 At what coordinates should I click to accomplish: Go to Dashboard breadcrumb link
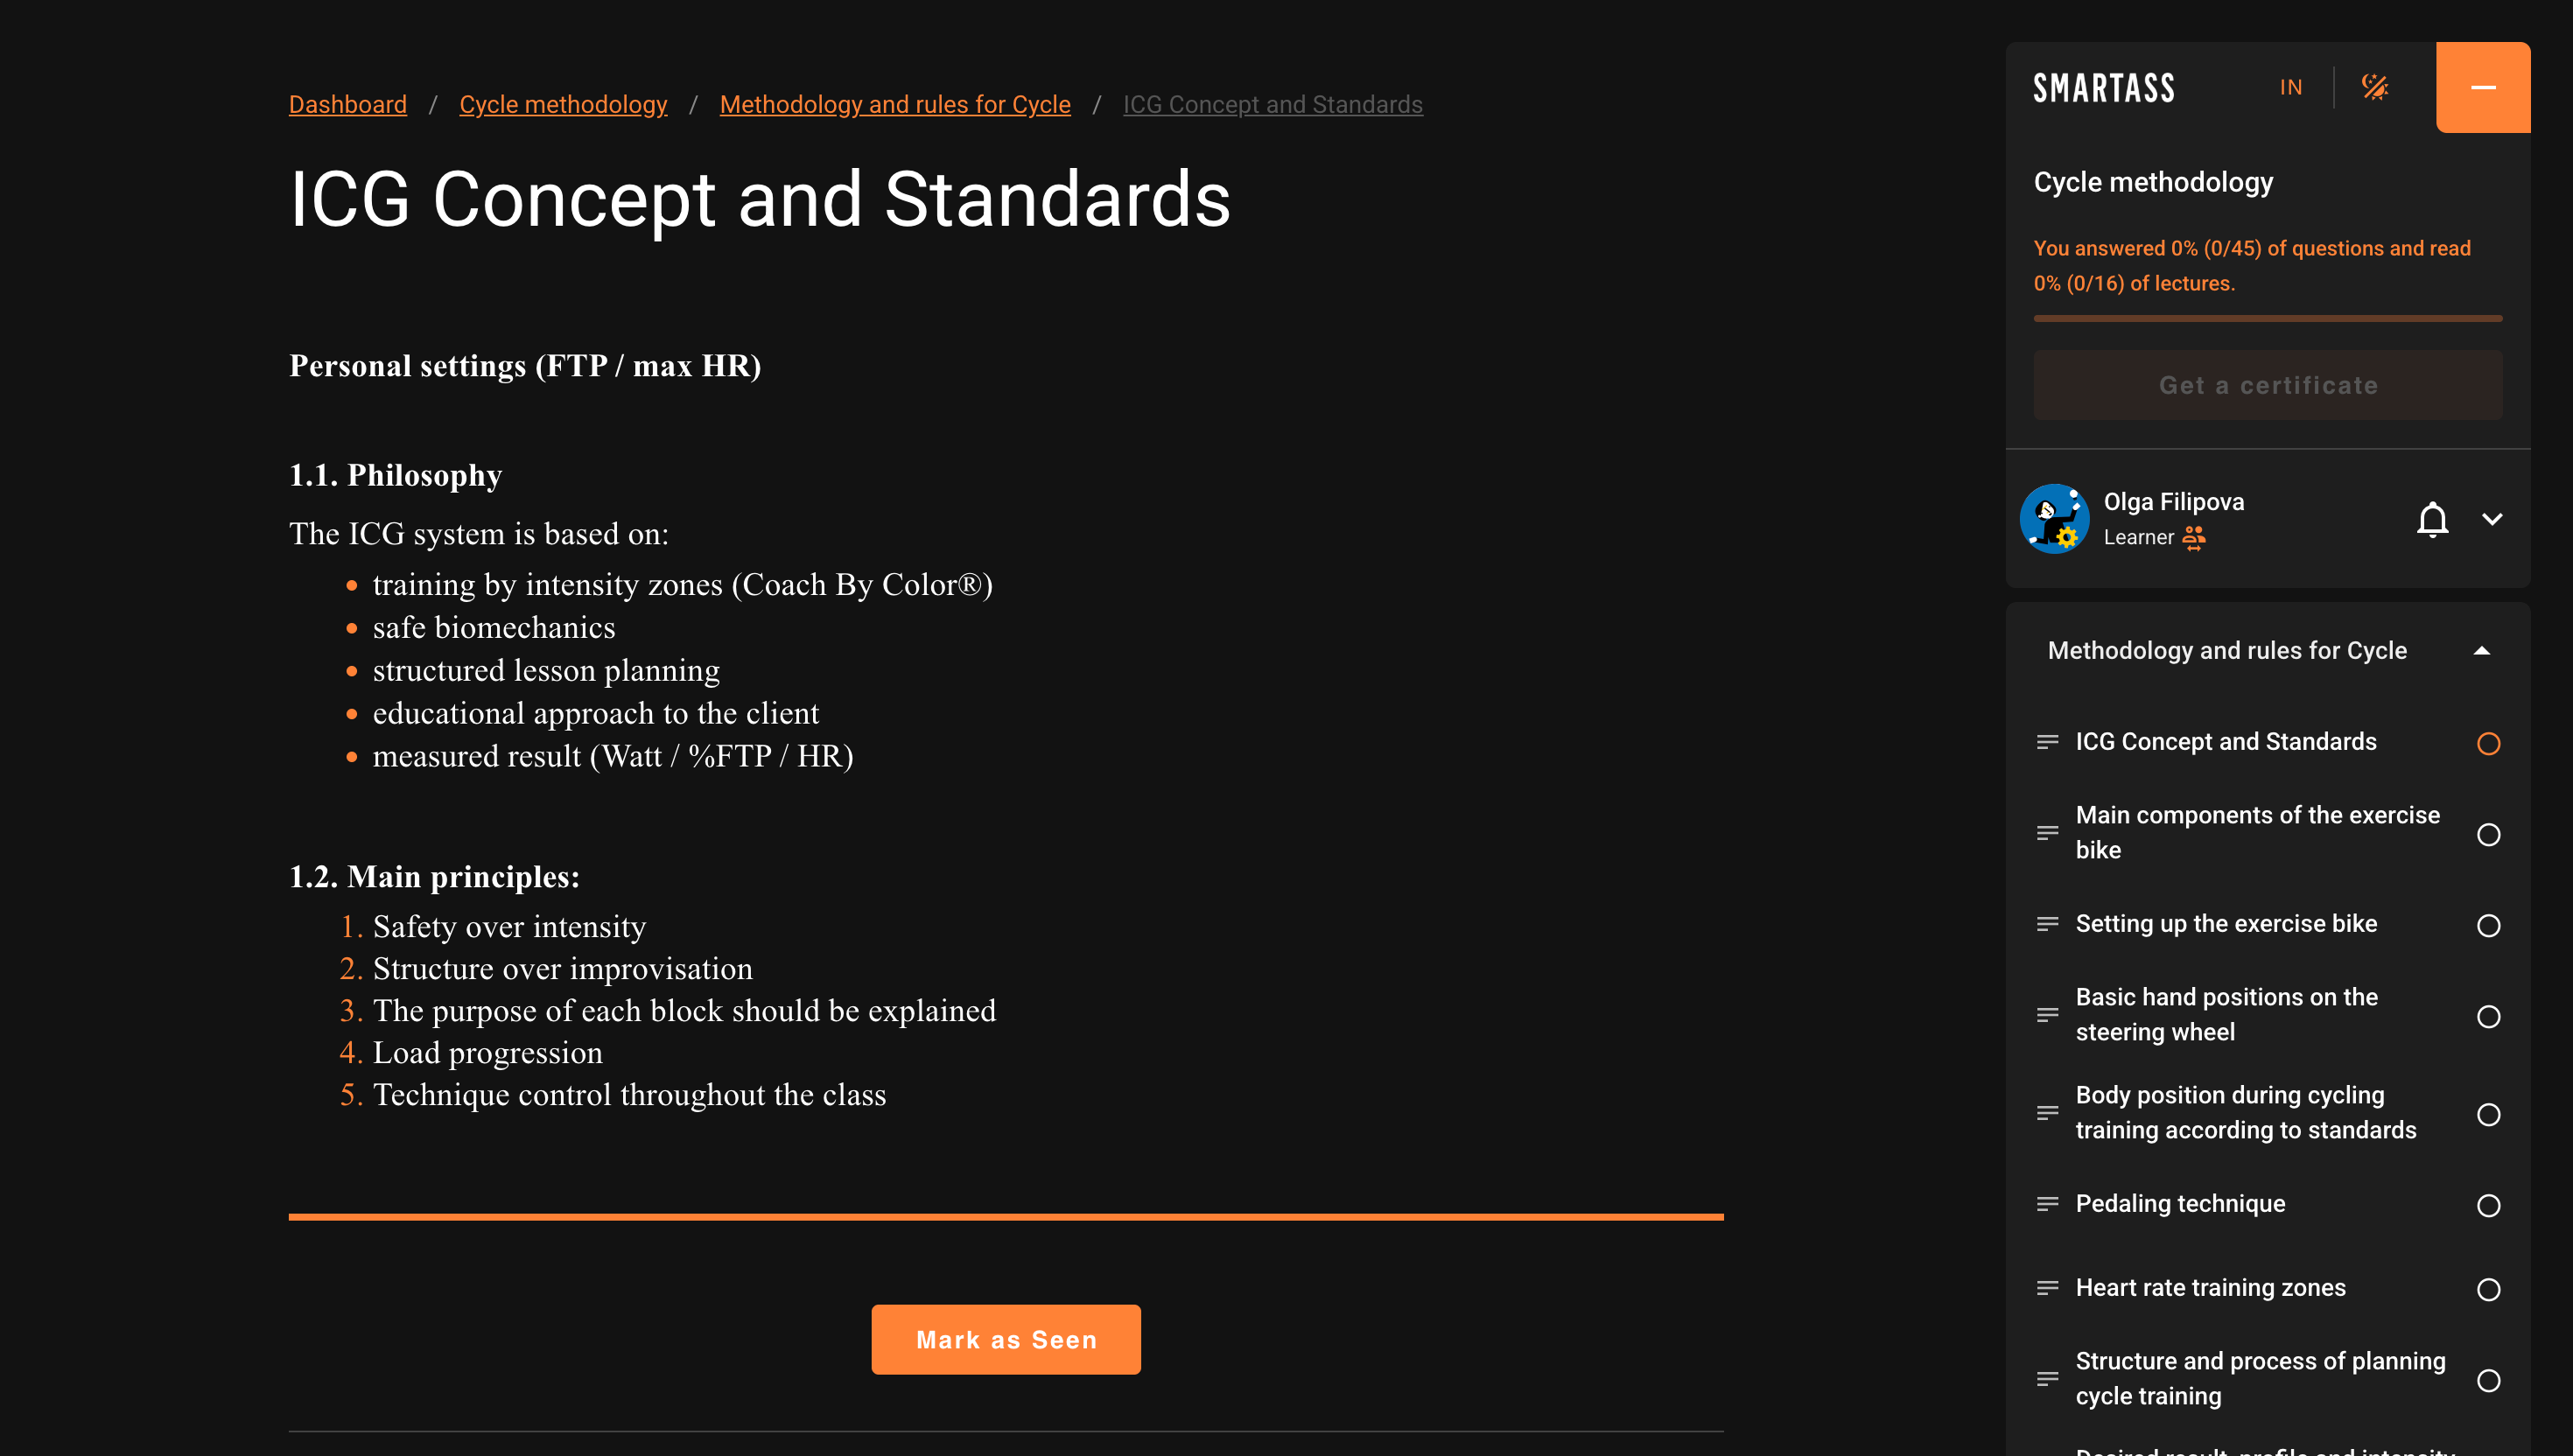347,104
